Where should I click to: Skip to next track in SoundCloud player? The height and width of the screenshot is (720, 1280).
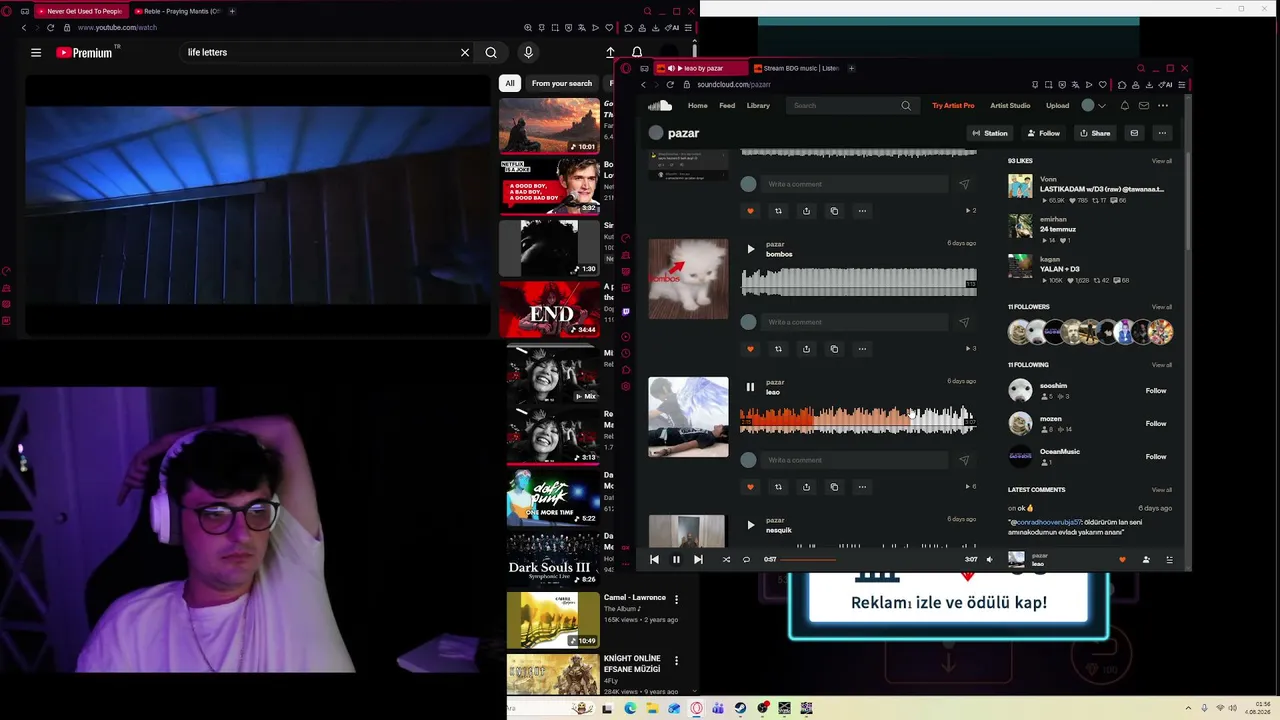[698, 560]
